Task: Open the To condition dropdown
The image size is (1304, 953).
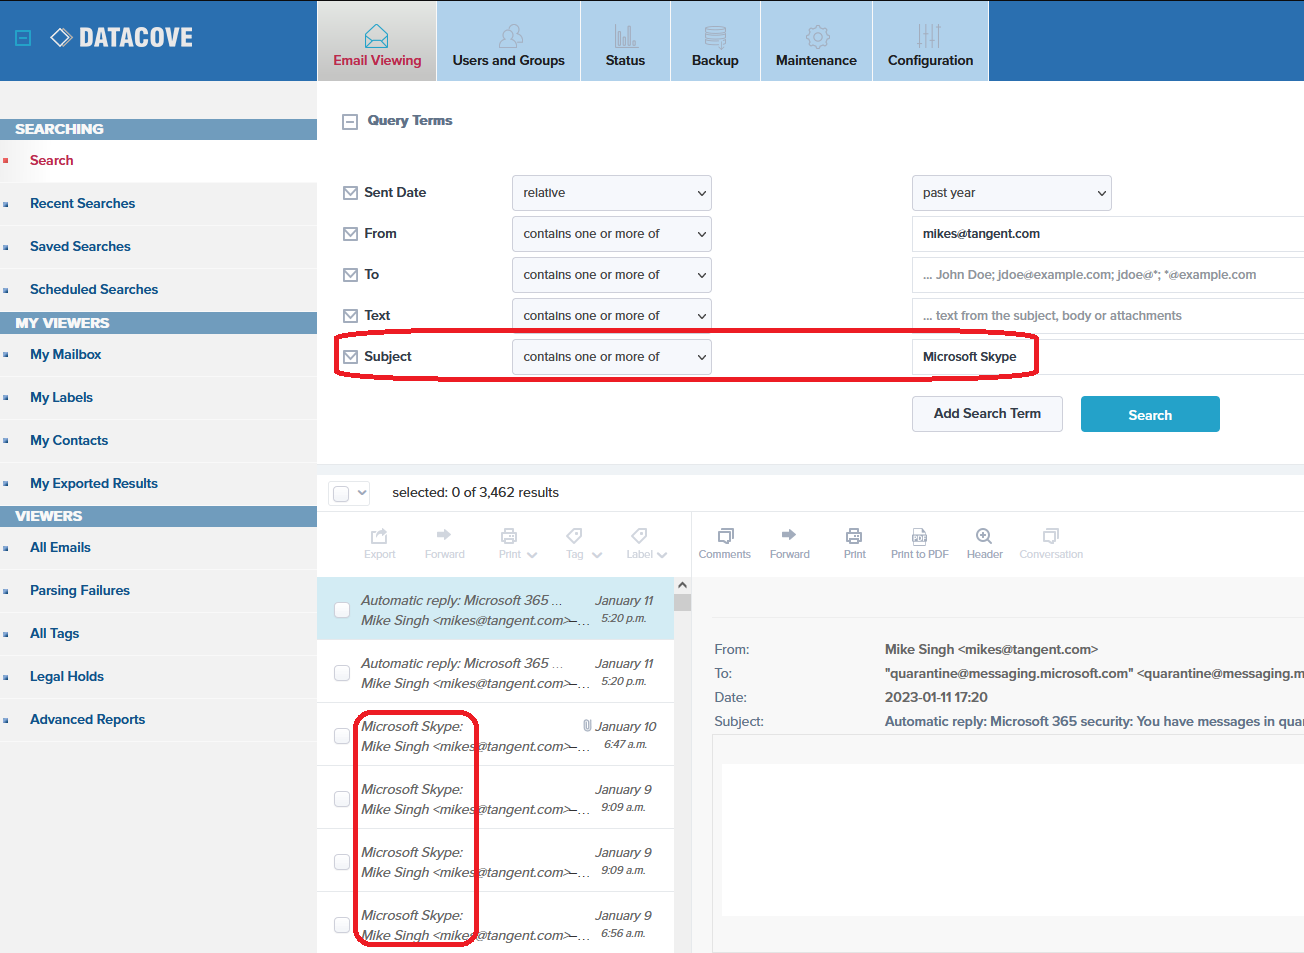Action: (x=612, y=275)
